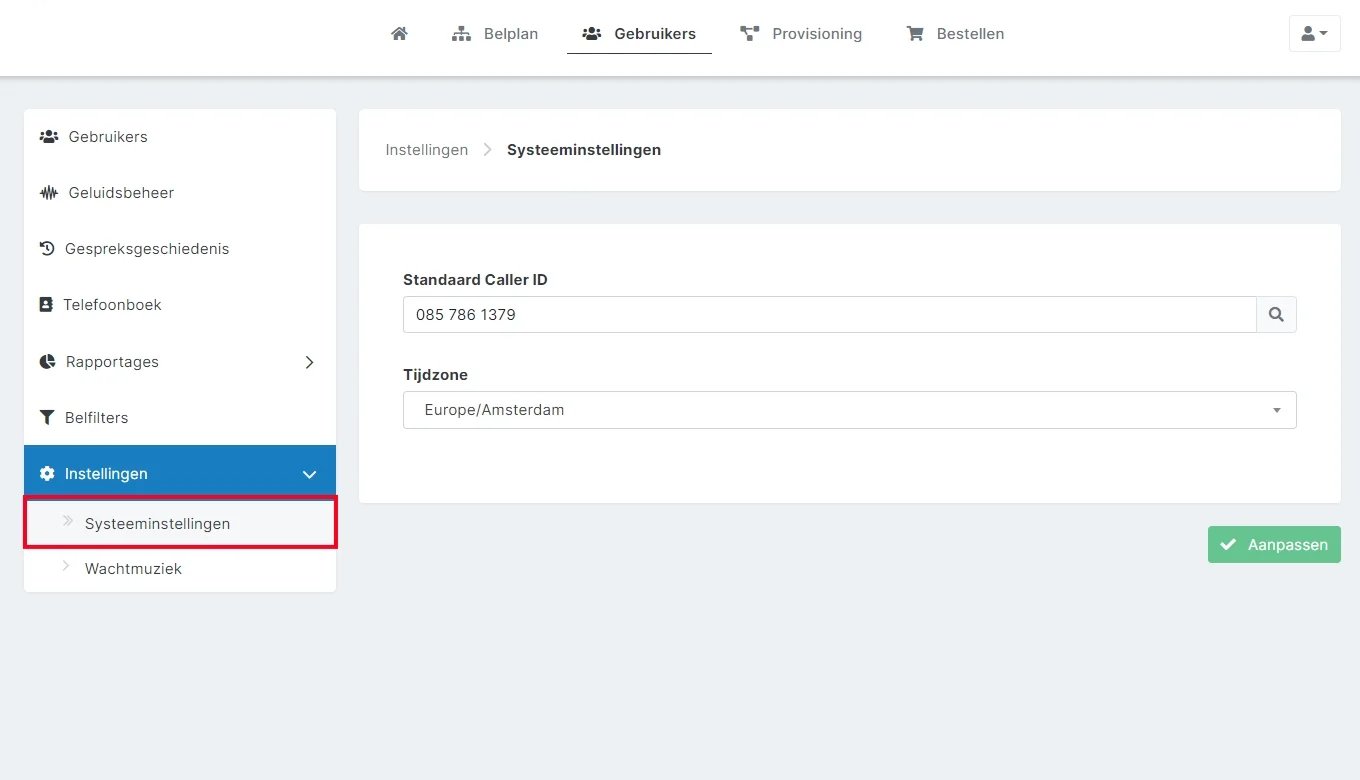1360x780 pixels.
Task: Click the Gebruikers people icon in top navigation
Action: coord(591,34)
